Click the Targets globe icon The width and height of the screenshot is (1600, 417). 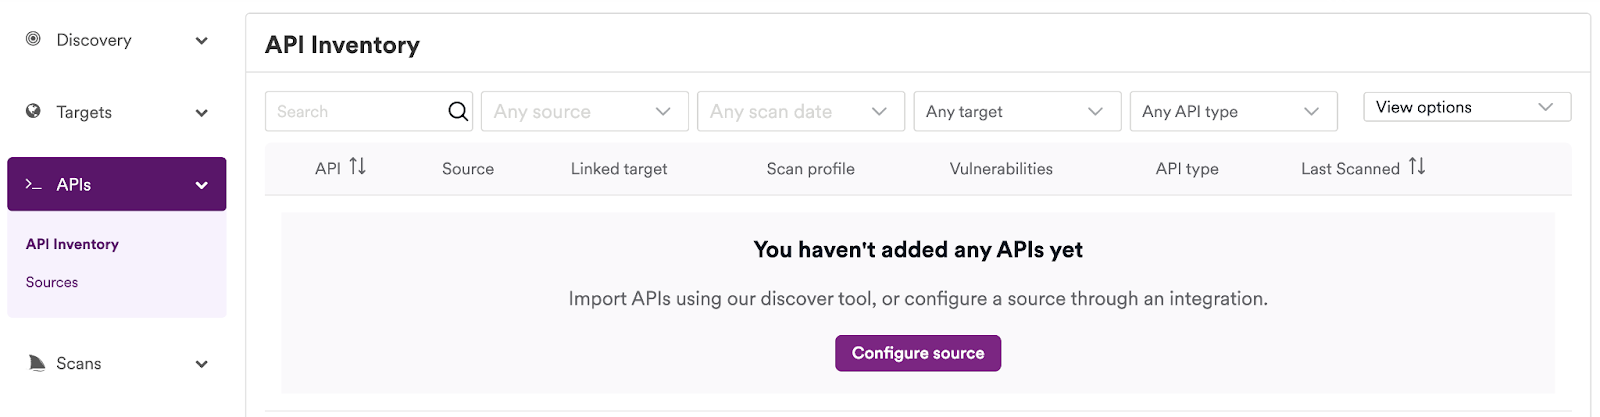pos(33,111)
